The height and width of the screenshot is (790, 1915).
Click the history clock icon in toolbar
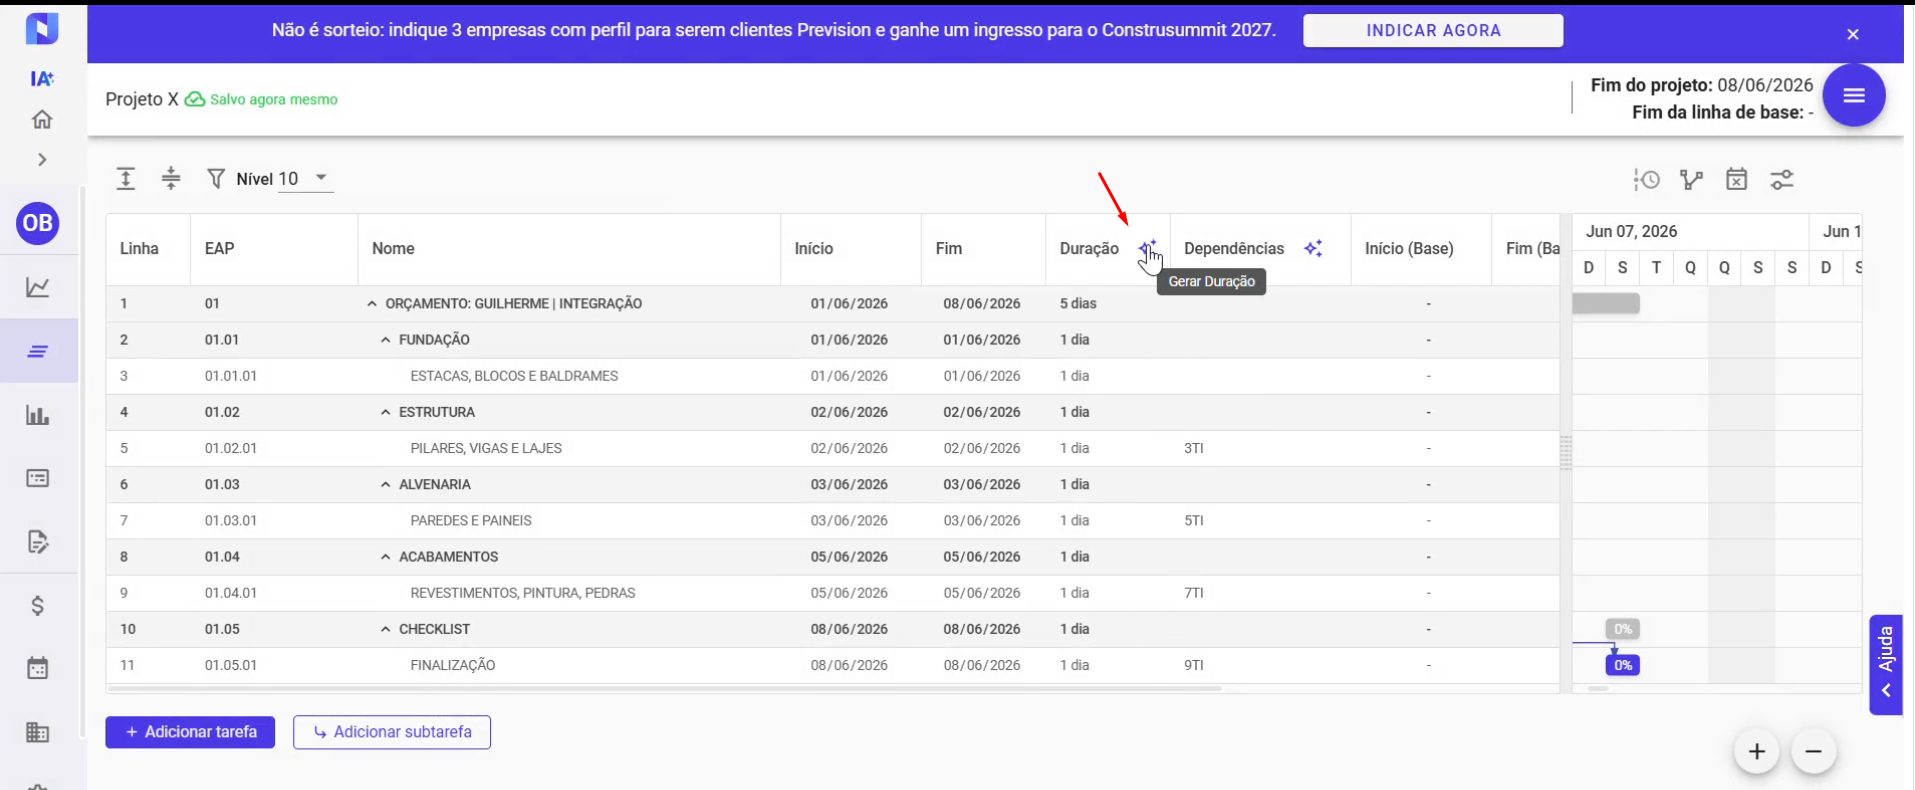[1647, 180]
